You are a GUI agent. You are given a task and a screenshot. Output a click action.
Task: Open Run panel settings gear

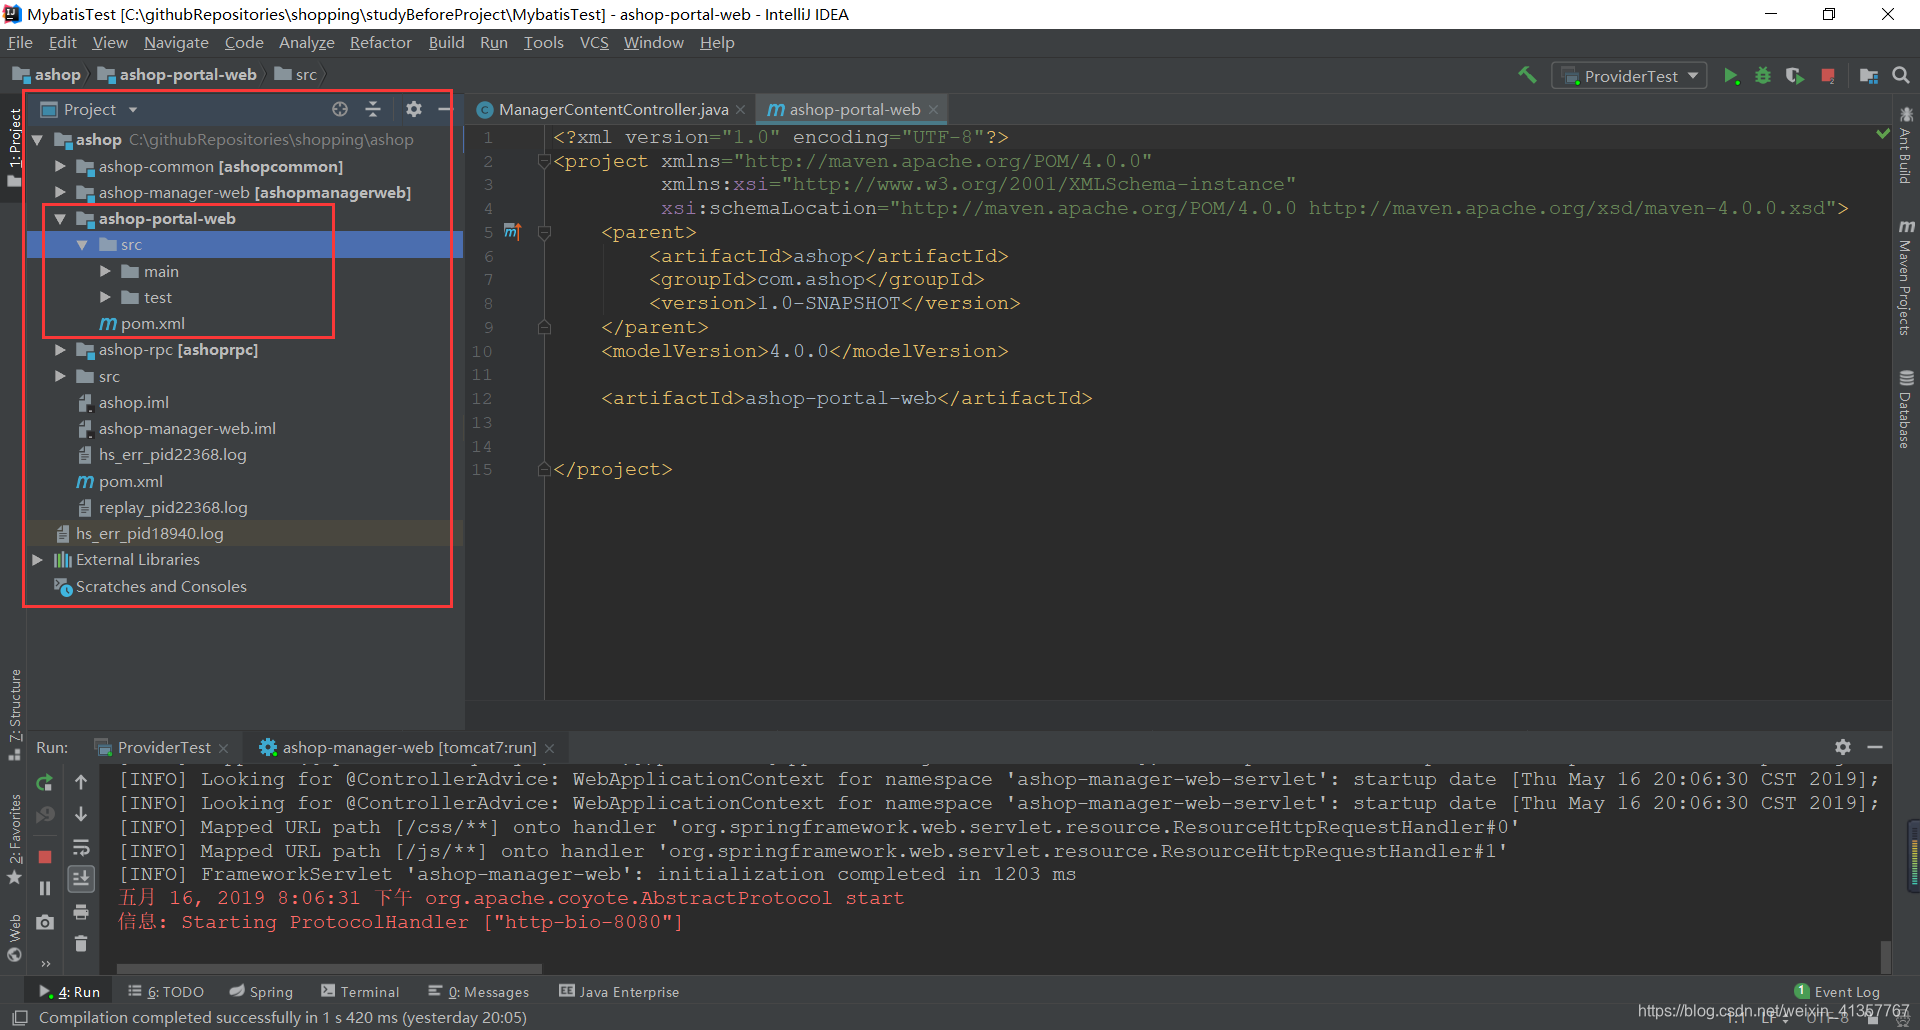point(1843,747)
